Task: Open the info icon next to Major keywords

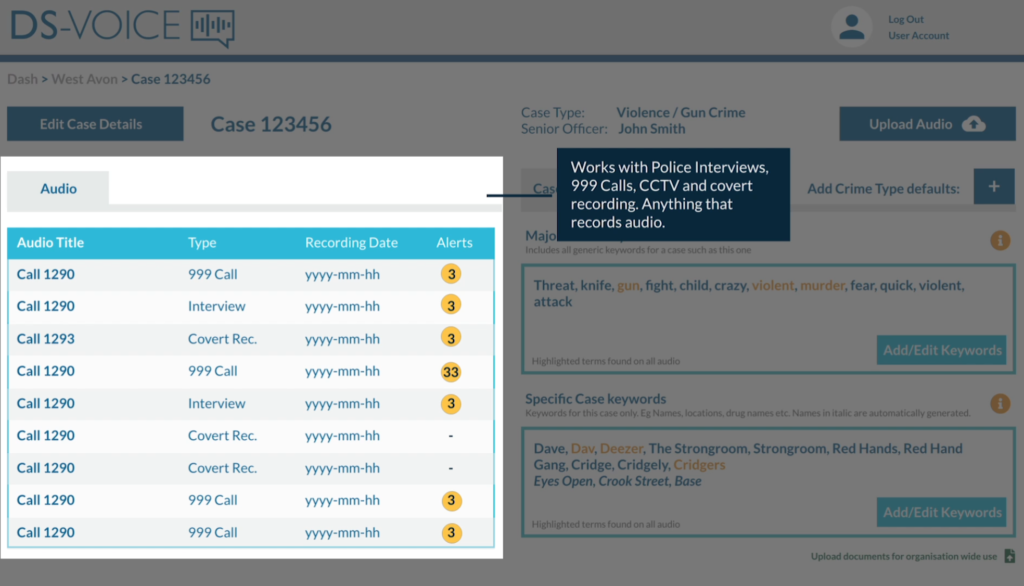Action: click(1000, 240)
